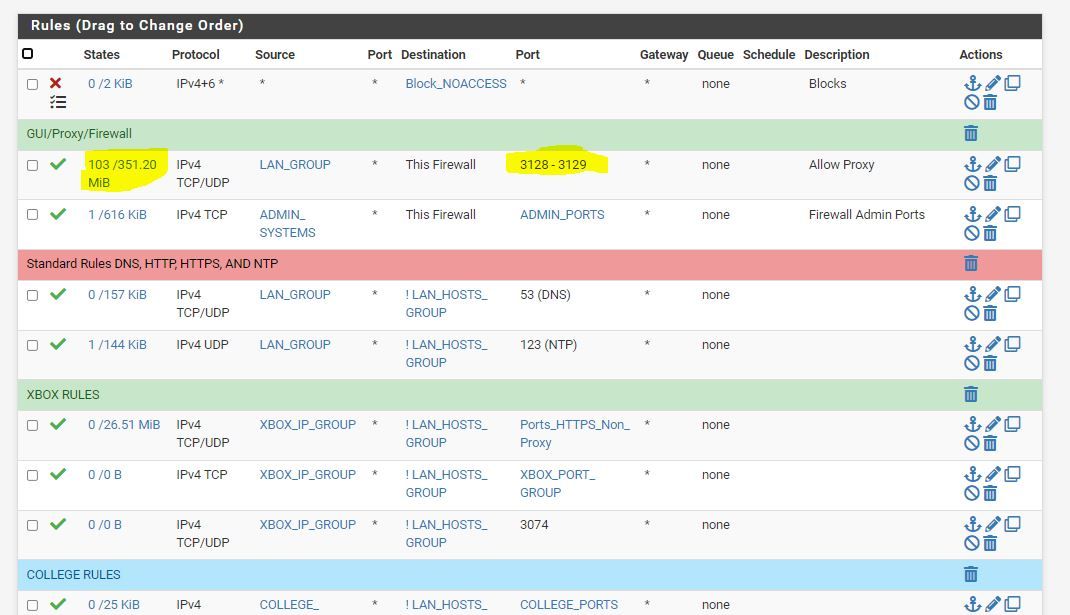Delete the COLLEGE RULES separator
This screenshot has height=615, width=1070.
point(971,574)
